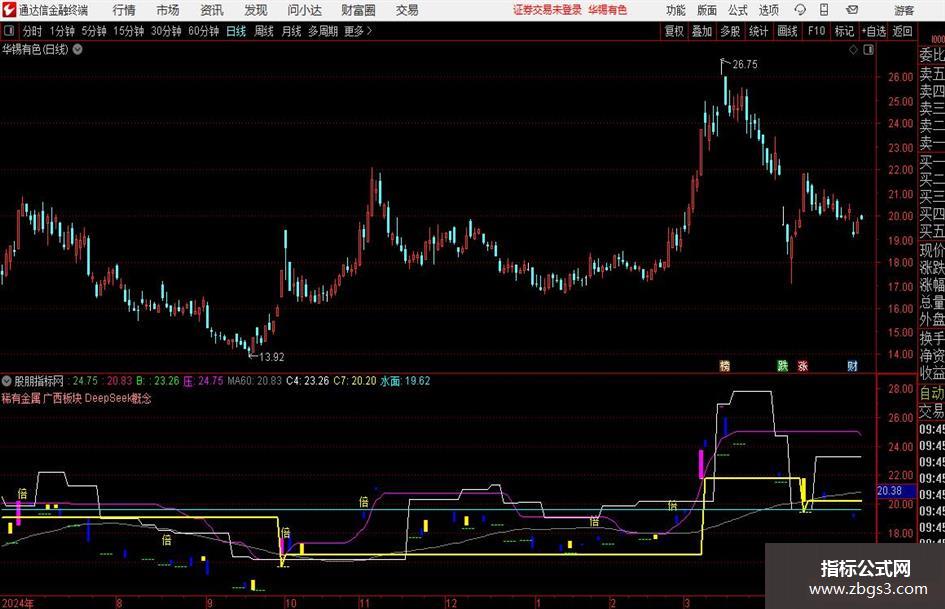Click the red 涨 marker icon
The image size is (945, 609).
(x=803, y=366)
